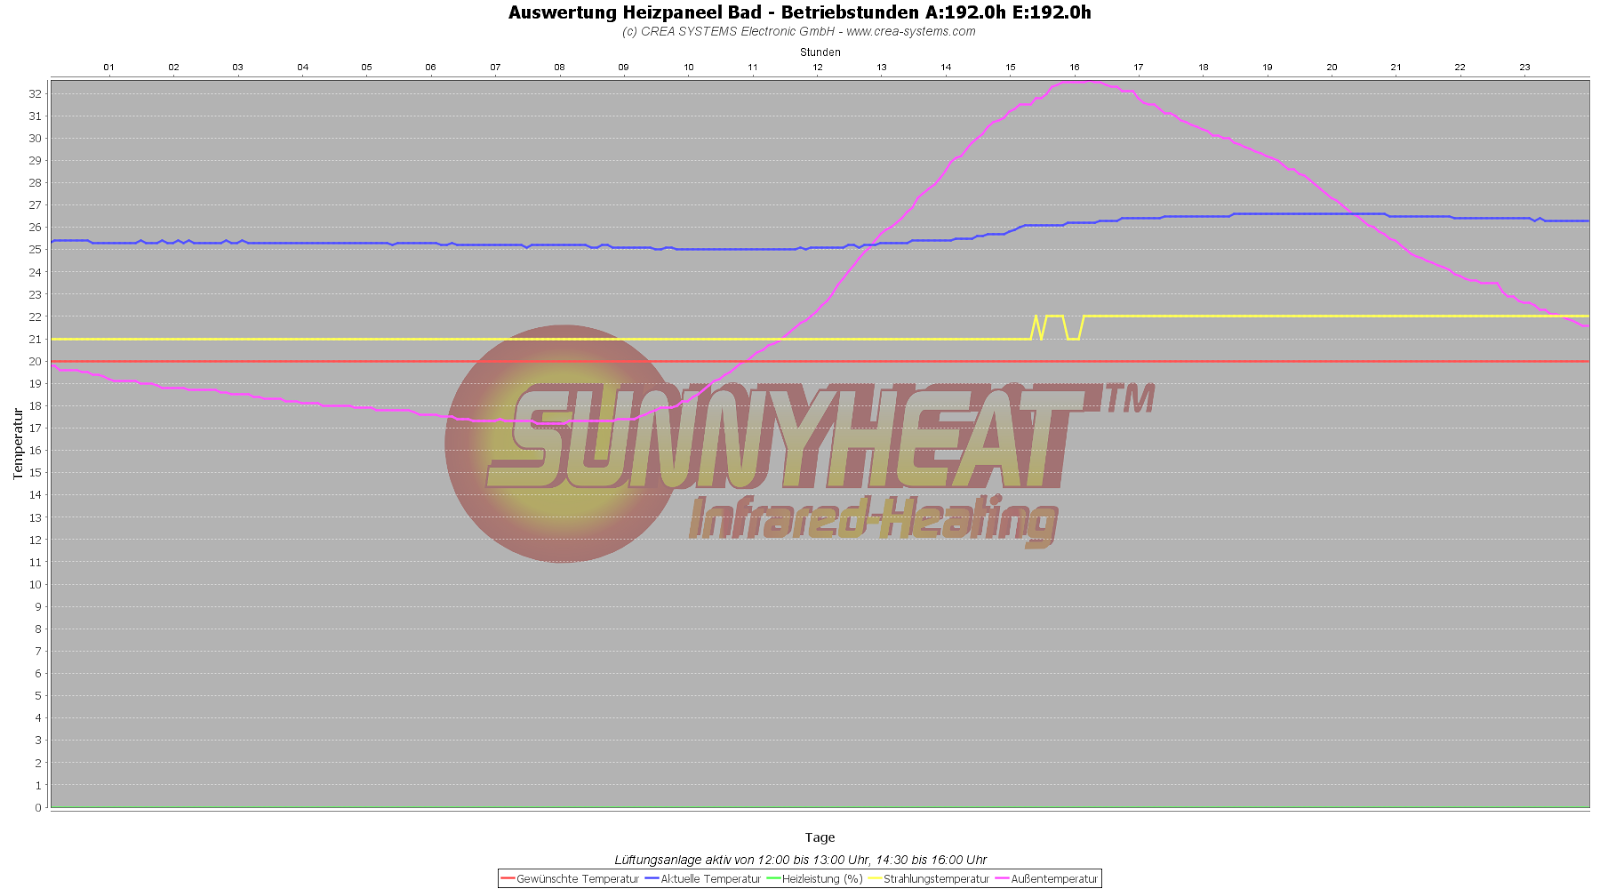Click magenta legend swatch for Außentemperatur
Image resolution: width=1600 pixels, height=889 pixels.
point(1002,879)
